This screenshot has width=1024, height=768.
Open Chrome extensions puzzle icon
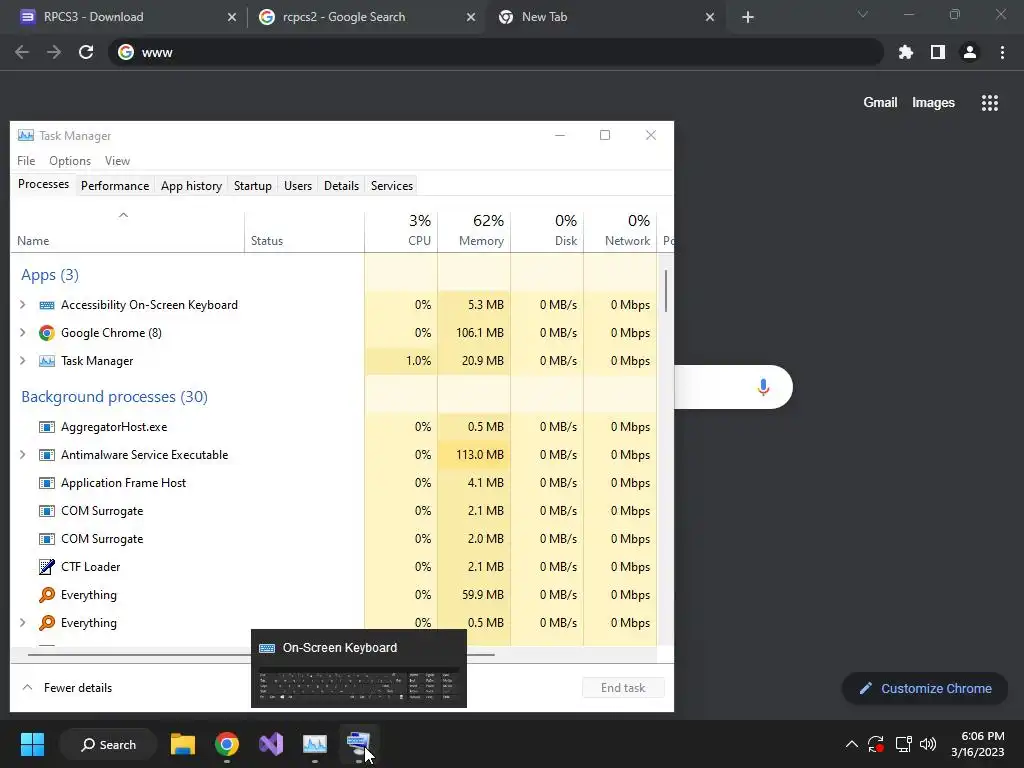pyautogui.click(x=906, y=52)
